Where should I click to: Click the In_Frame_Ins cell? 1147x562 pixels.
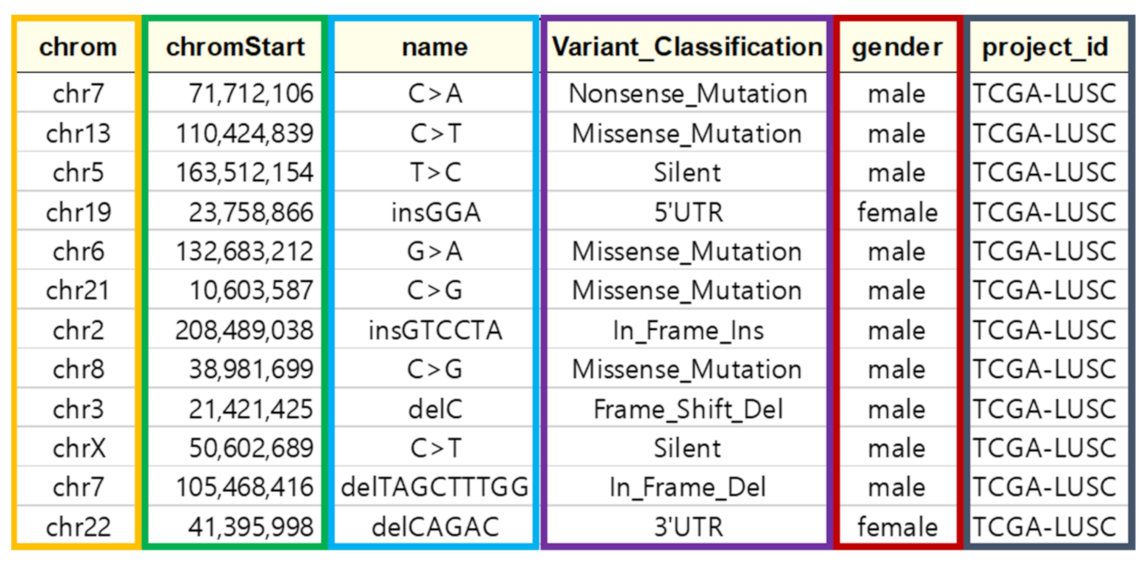pos(687,330)
